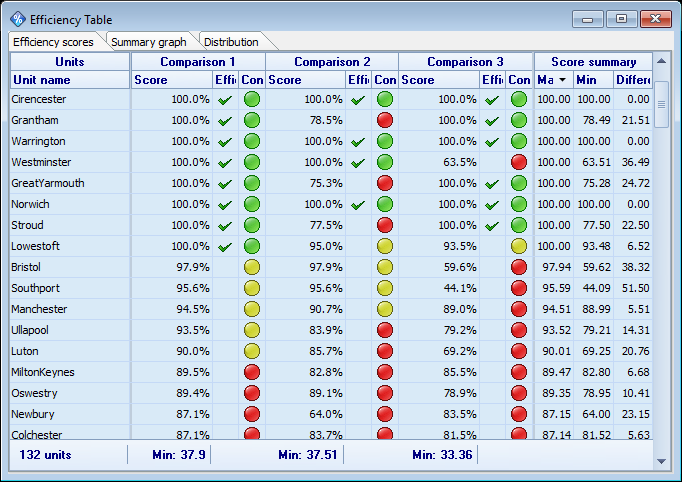Click the Max column sort arrow
Image resolution: width=682 pixels, height=482 pixels.
[x=562, y=80]
